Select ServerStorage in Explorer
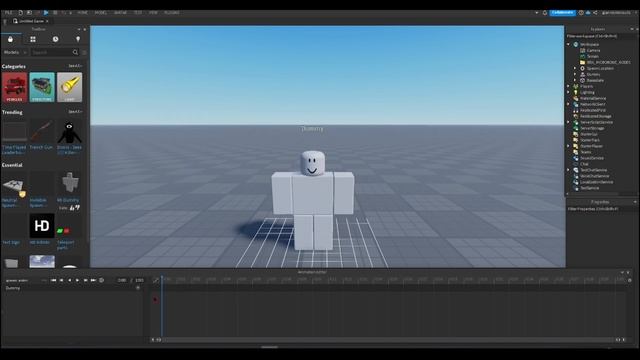 [592, 128]
